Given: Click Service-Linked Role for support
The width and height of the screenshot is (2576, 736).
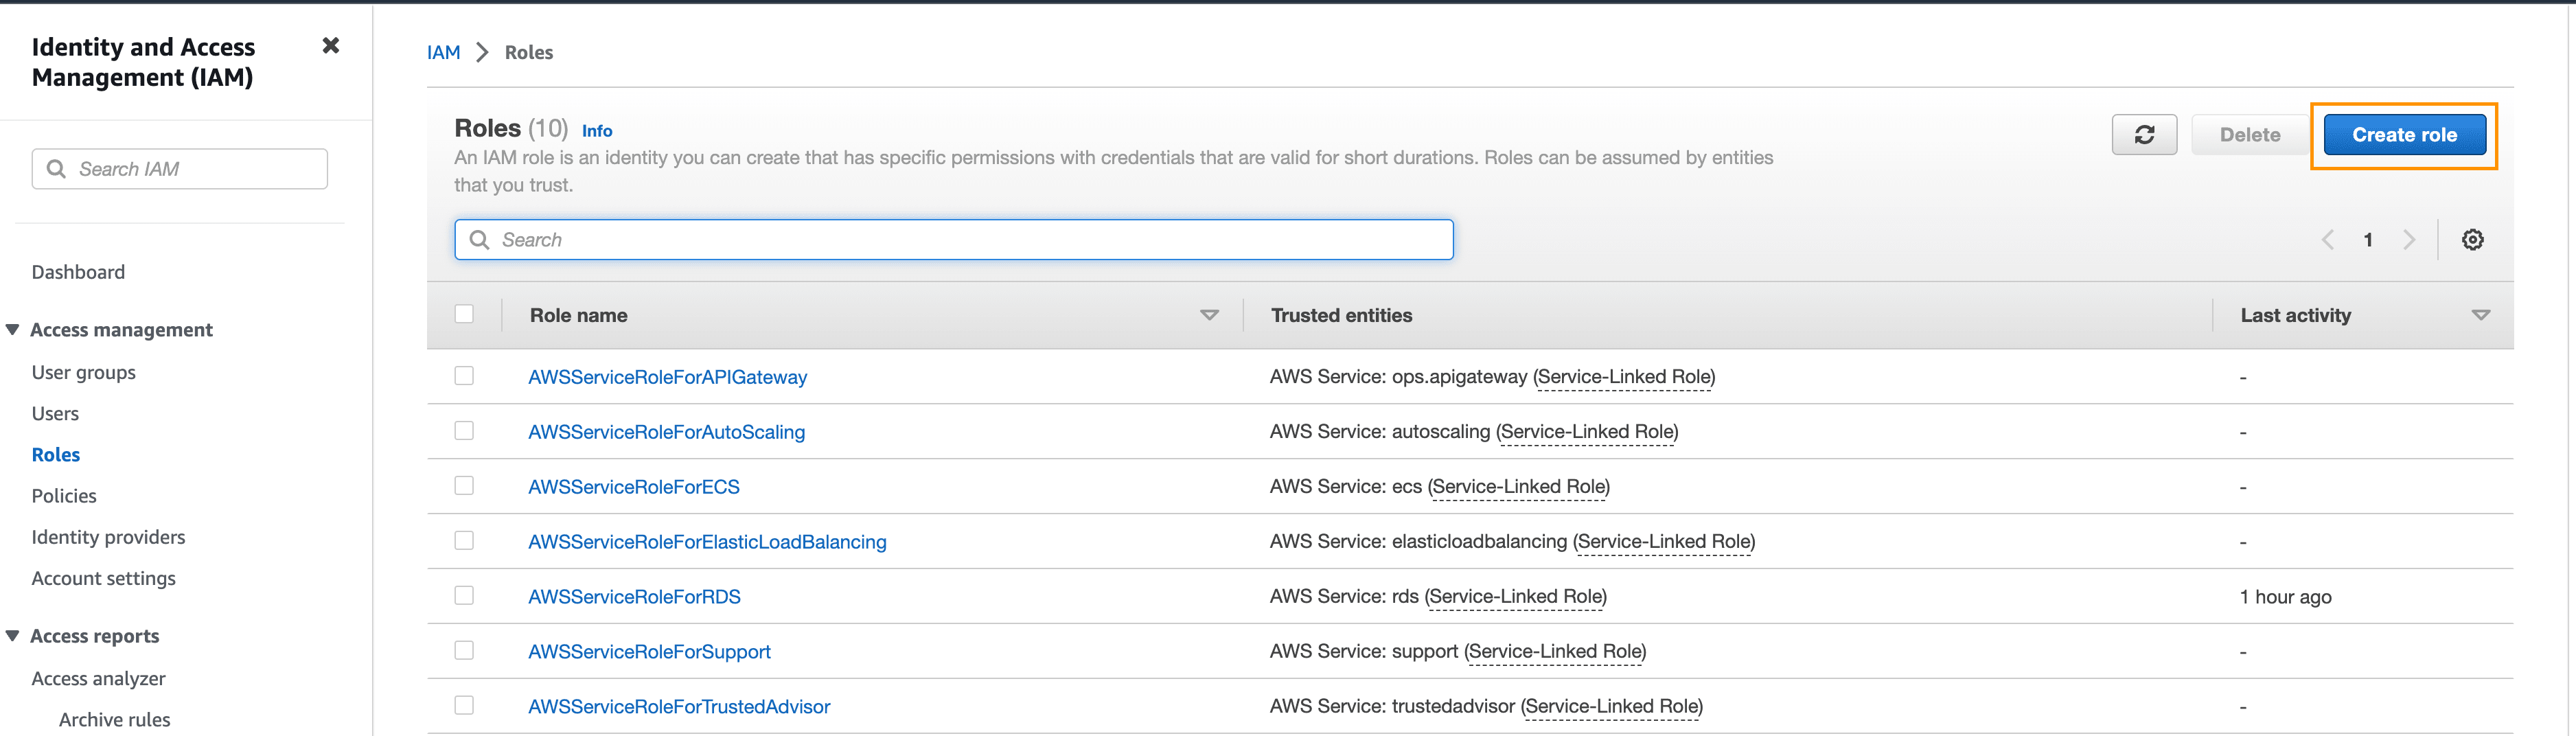Looking at the screenshot, I should tap(1556, 652).
